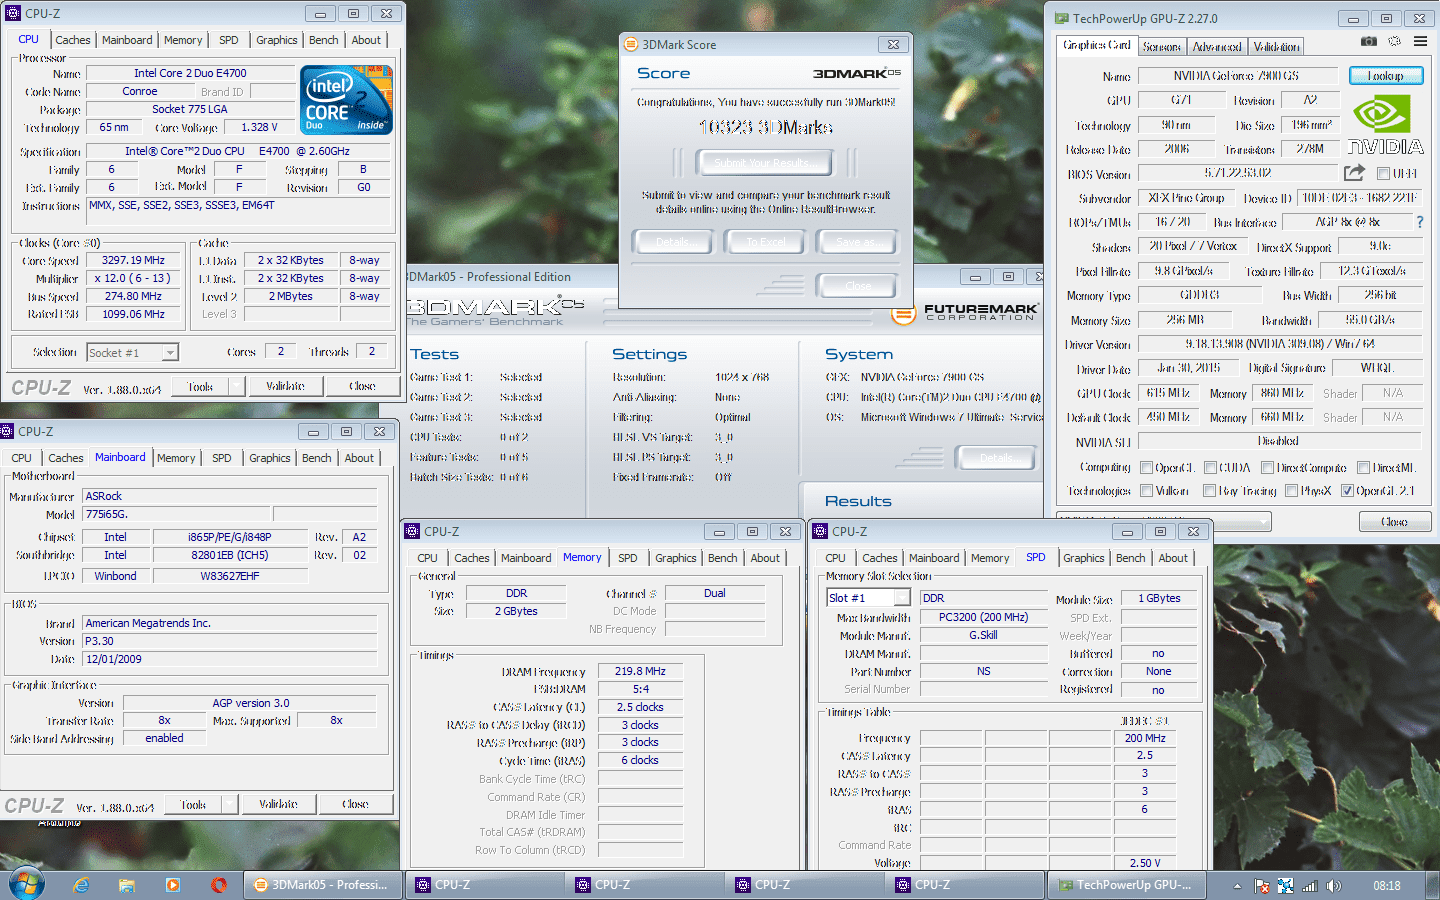
Task: Click the red pinned icon next to Media Player
Action: point(219,885)
